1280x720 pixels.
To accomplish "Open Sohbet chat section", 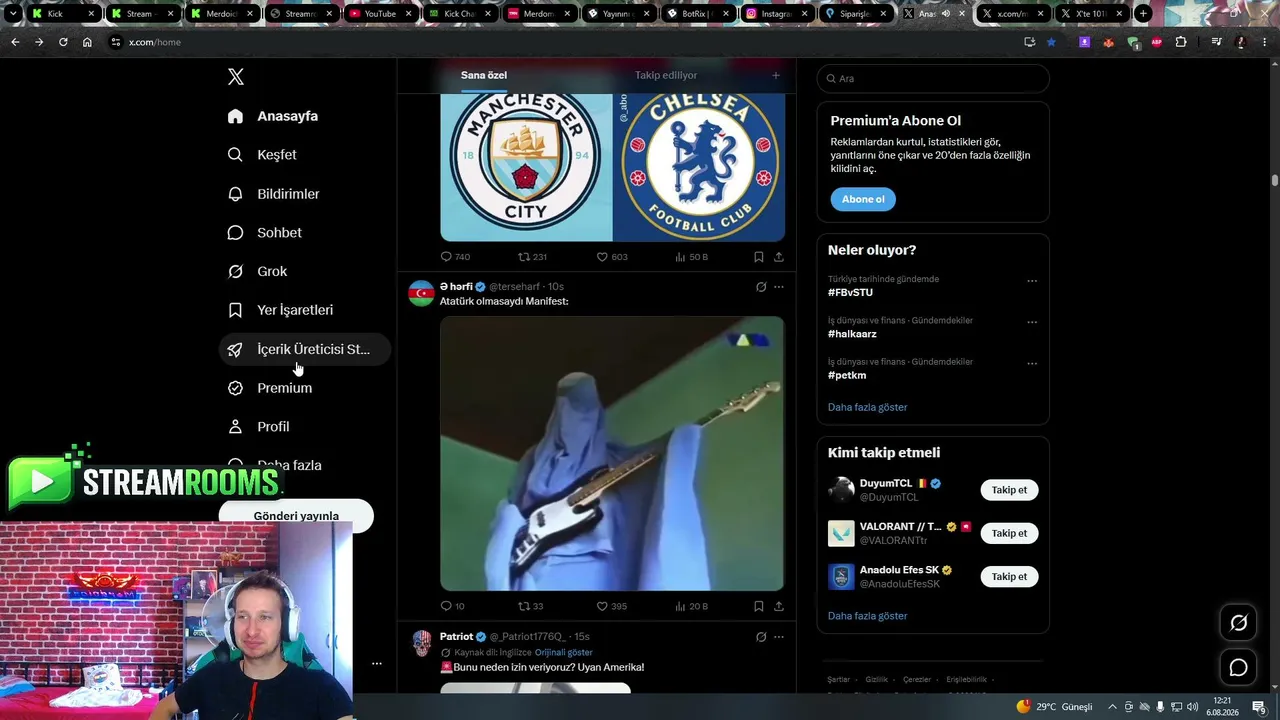I will tap(265, 233).
